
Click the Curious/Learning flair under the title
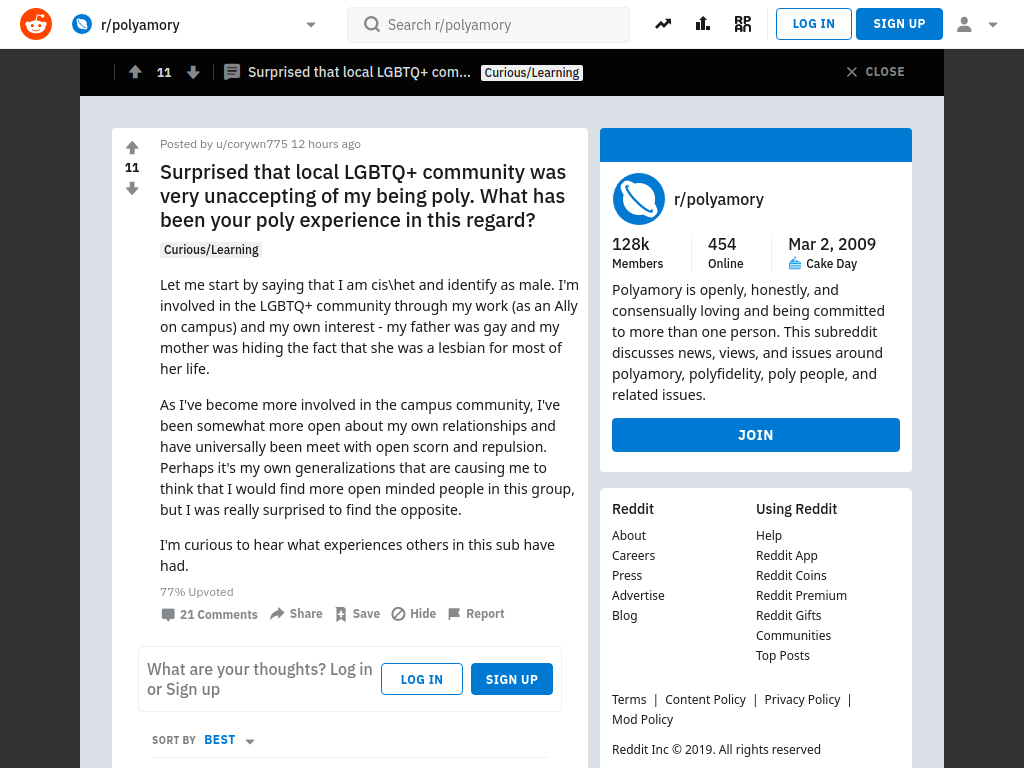[x=211, y=249]
